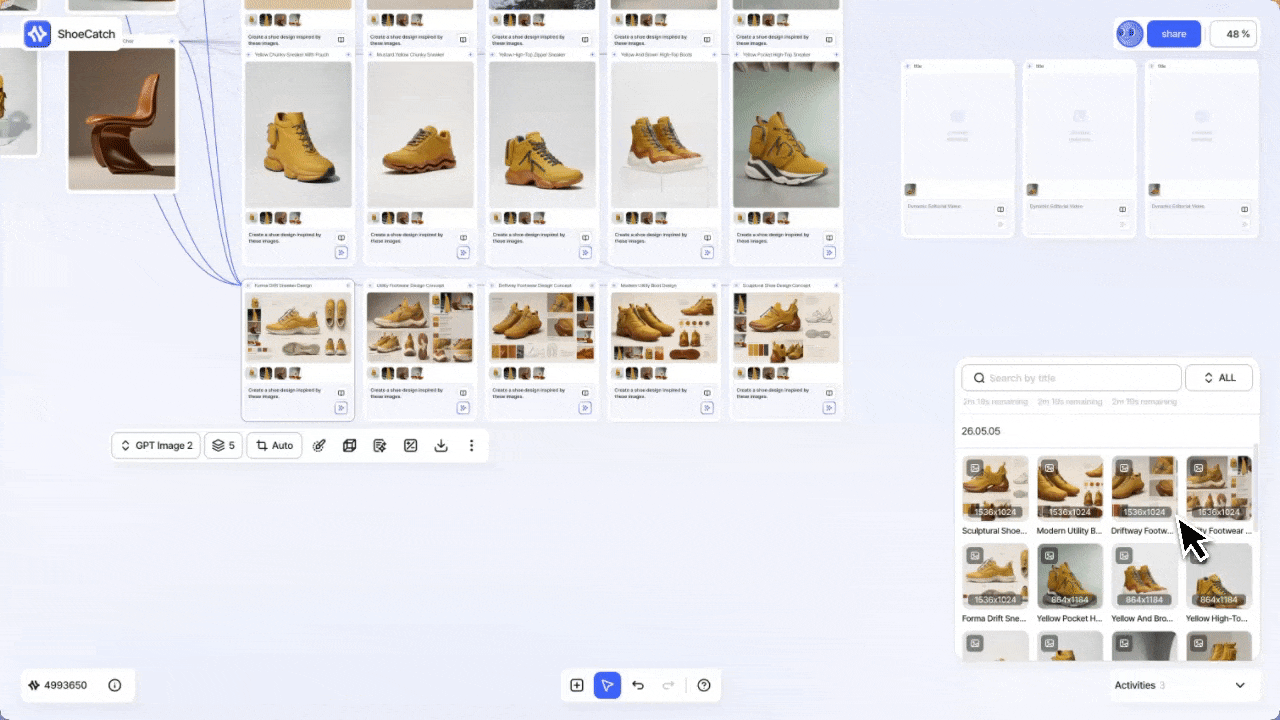Click the undo arrow

coord(638,685)
